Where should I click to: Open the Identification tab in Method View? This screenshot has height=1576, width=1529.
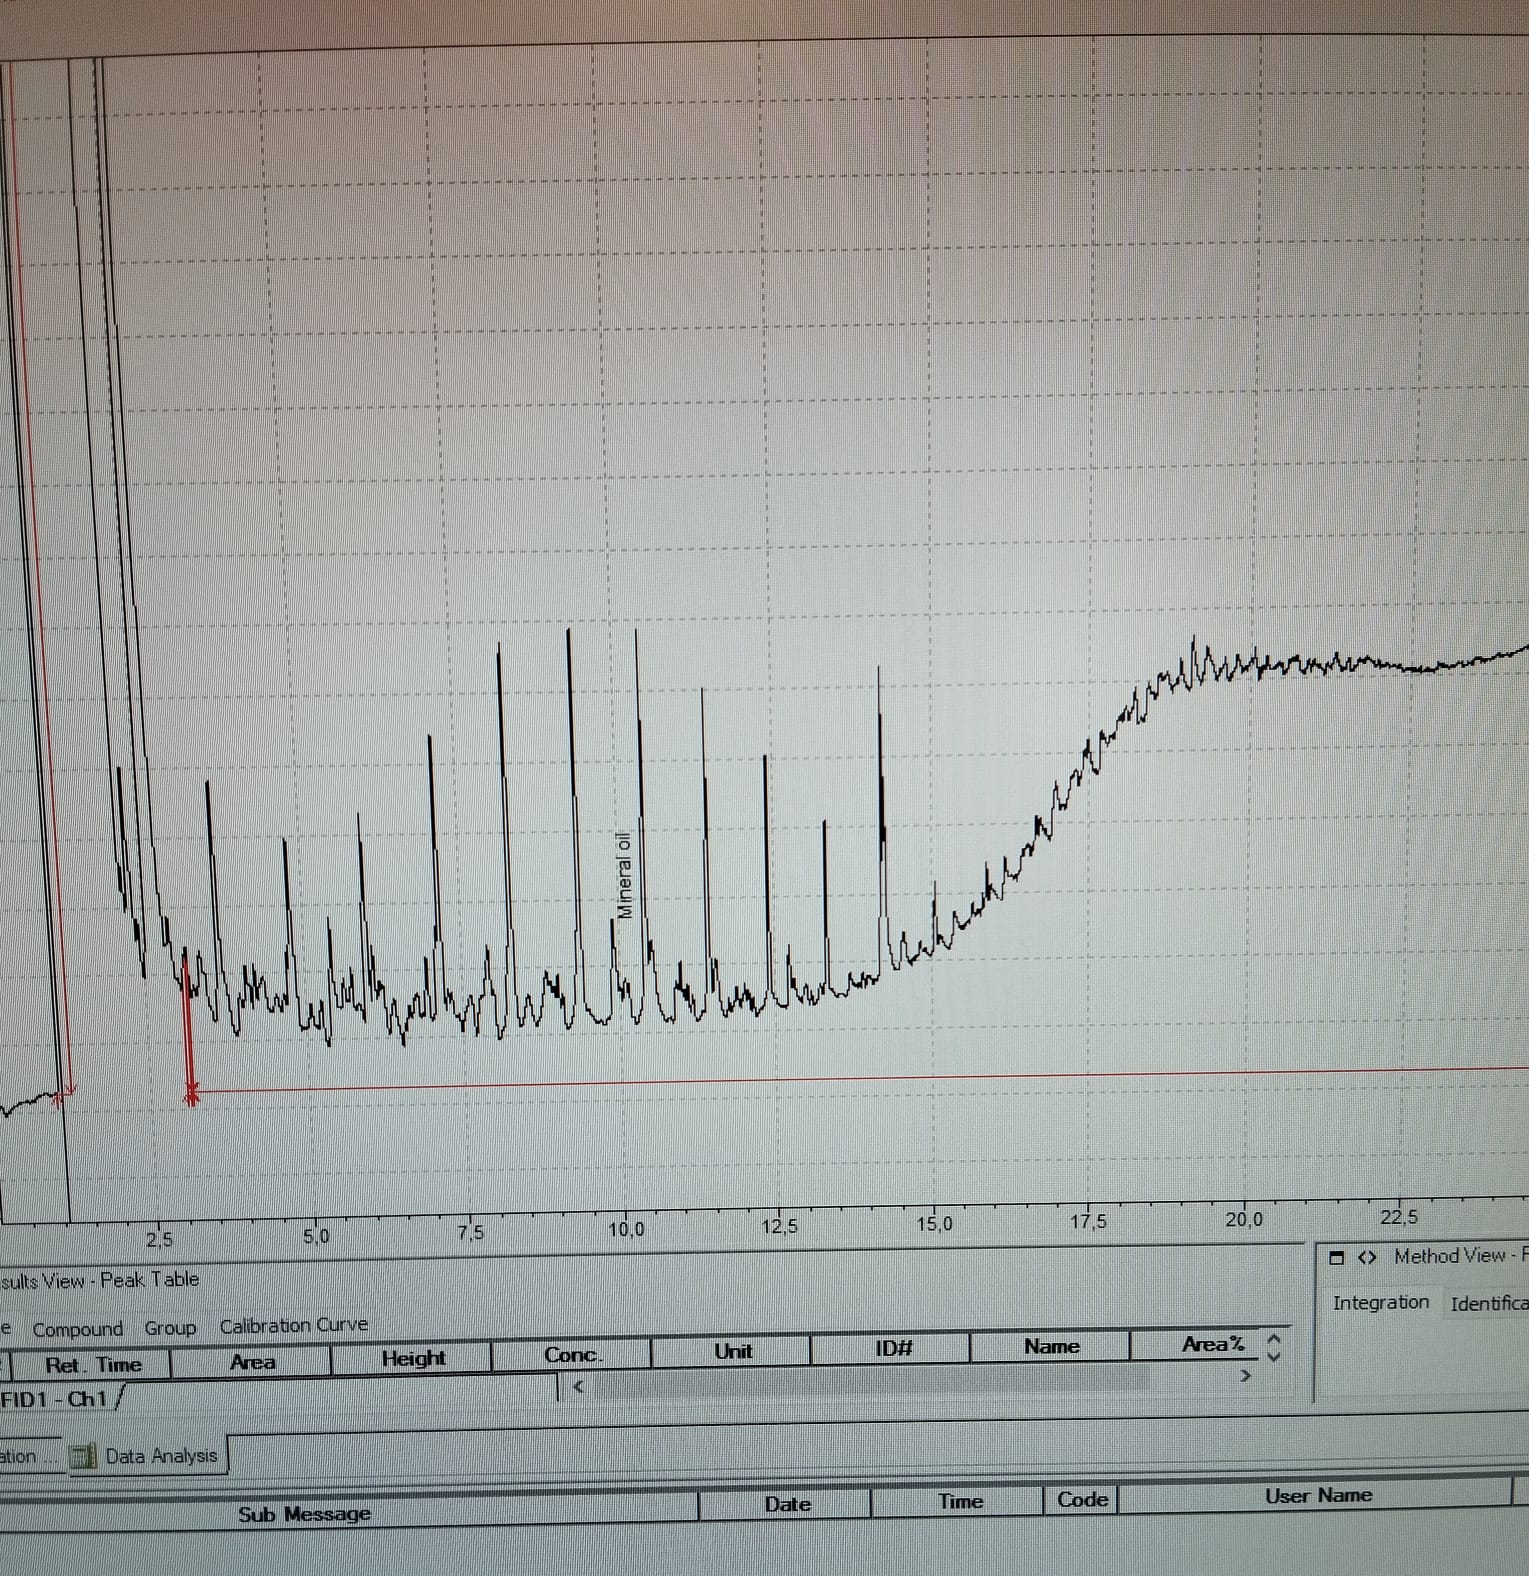tap(1489, 1303)
